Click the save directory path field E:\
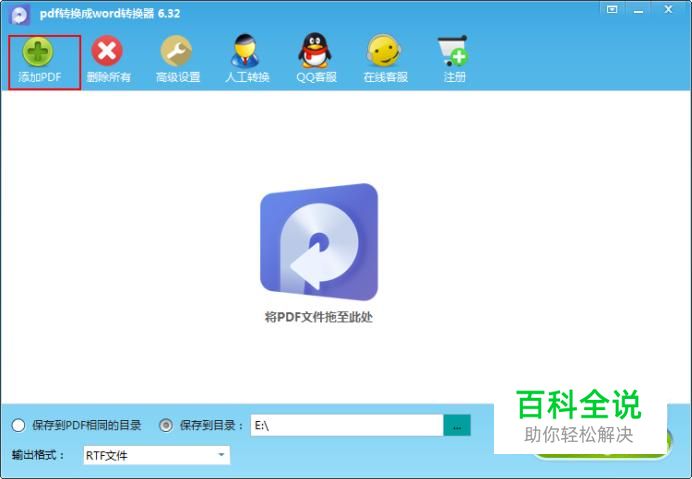 [x=347, y=426]
